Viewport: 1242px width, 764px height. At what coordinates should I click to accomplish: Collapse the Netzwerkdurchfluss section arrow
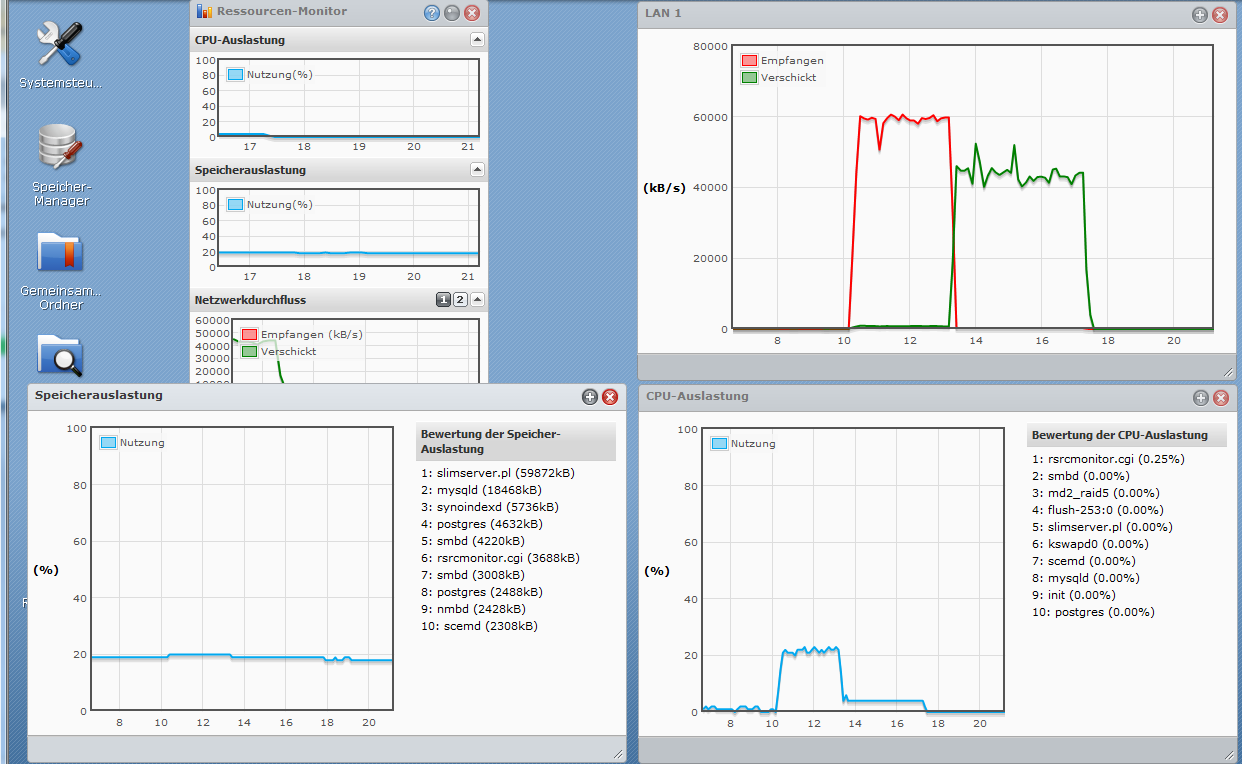coord(477,300)
